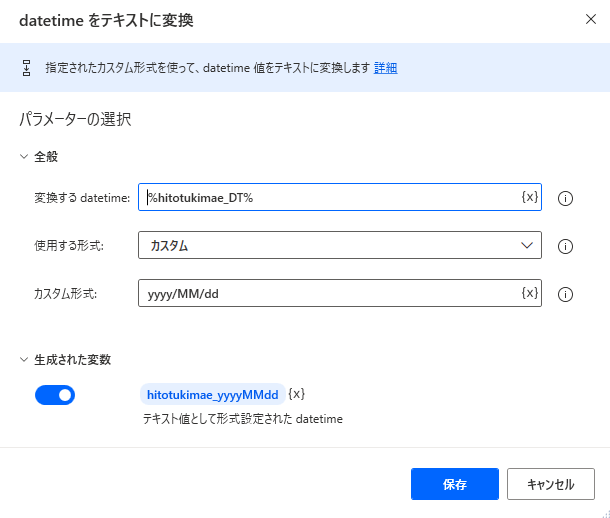The height and width of the screenshot is (518, 610).
Task: Open the 使用する形式 combo box showing カスタム
Action: coord(330,245)
